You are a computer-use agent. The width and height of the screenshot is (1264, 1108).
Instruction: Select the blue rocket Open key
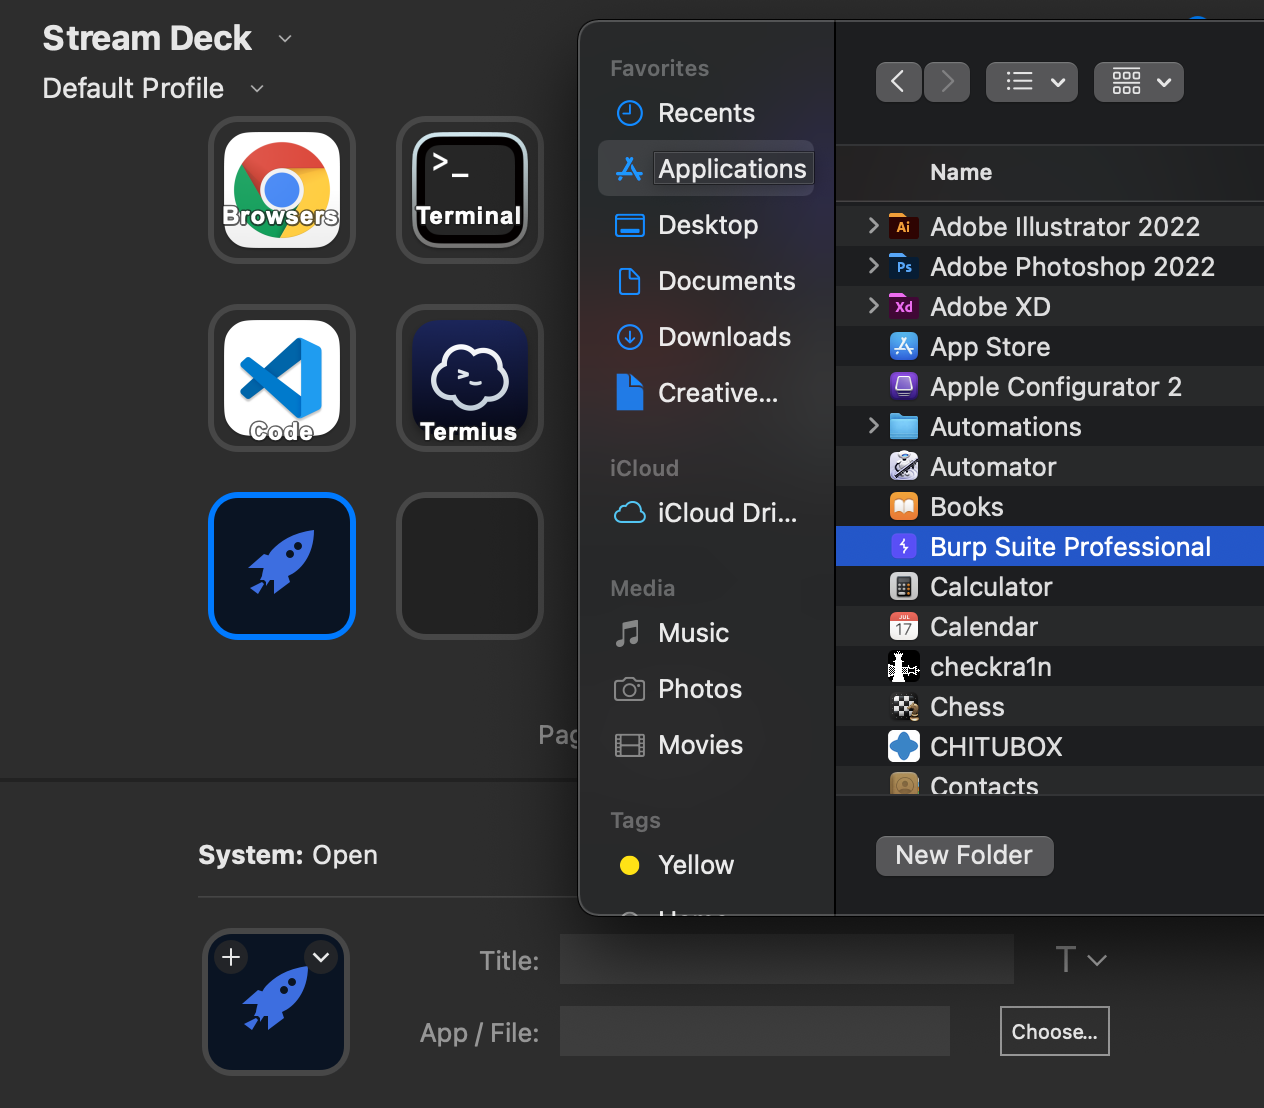point(281,566)
